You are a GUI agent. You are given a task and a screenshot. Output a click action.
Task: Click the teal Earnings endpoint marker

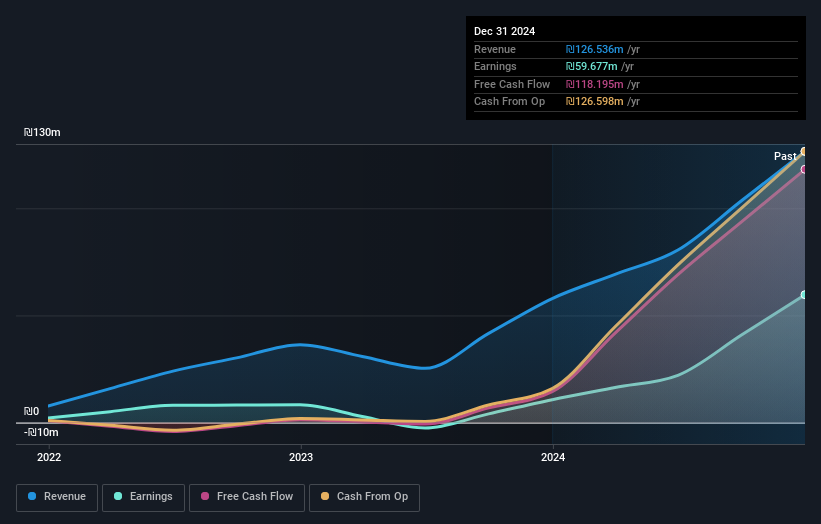tap(804, 295)
